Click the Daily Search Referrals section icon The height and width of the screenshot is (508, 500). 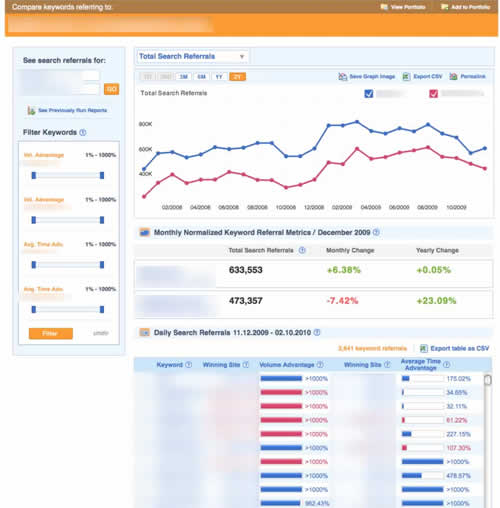[x=144, y=332]
